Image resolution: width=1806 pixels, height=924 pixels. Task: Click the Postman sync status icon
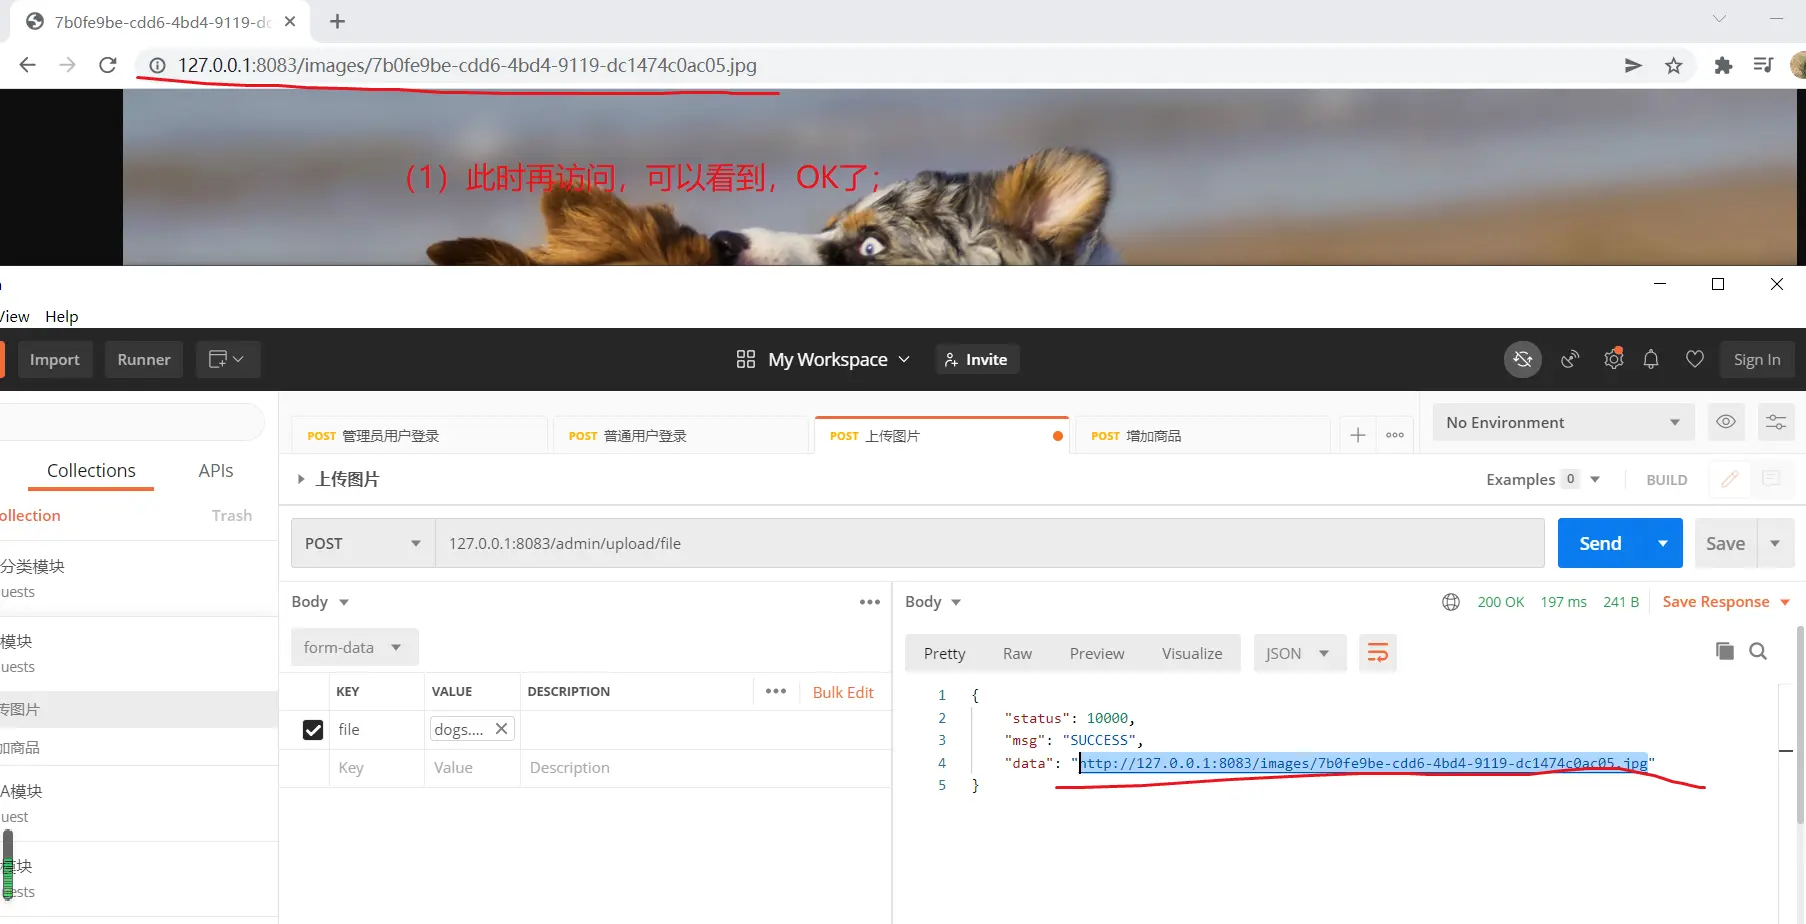[1523, 359]
